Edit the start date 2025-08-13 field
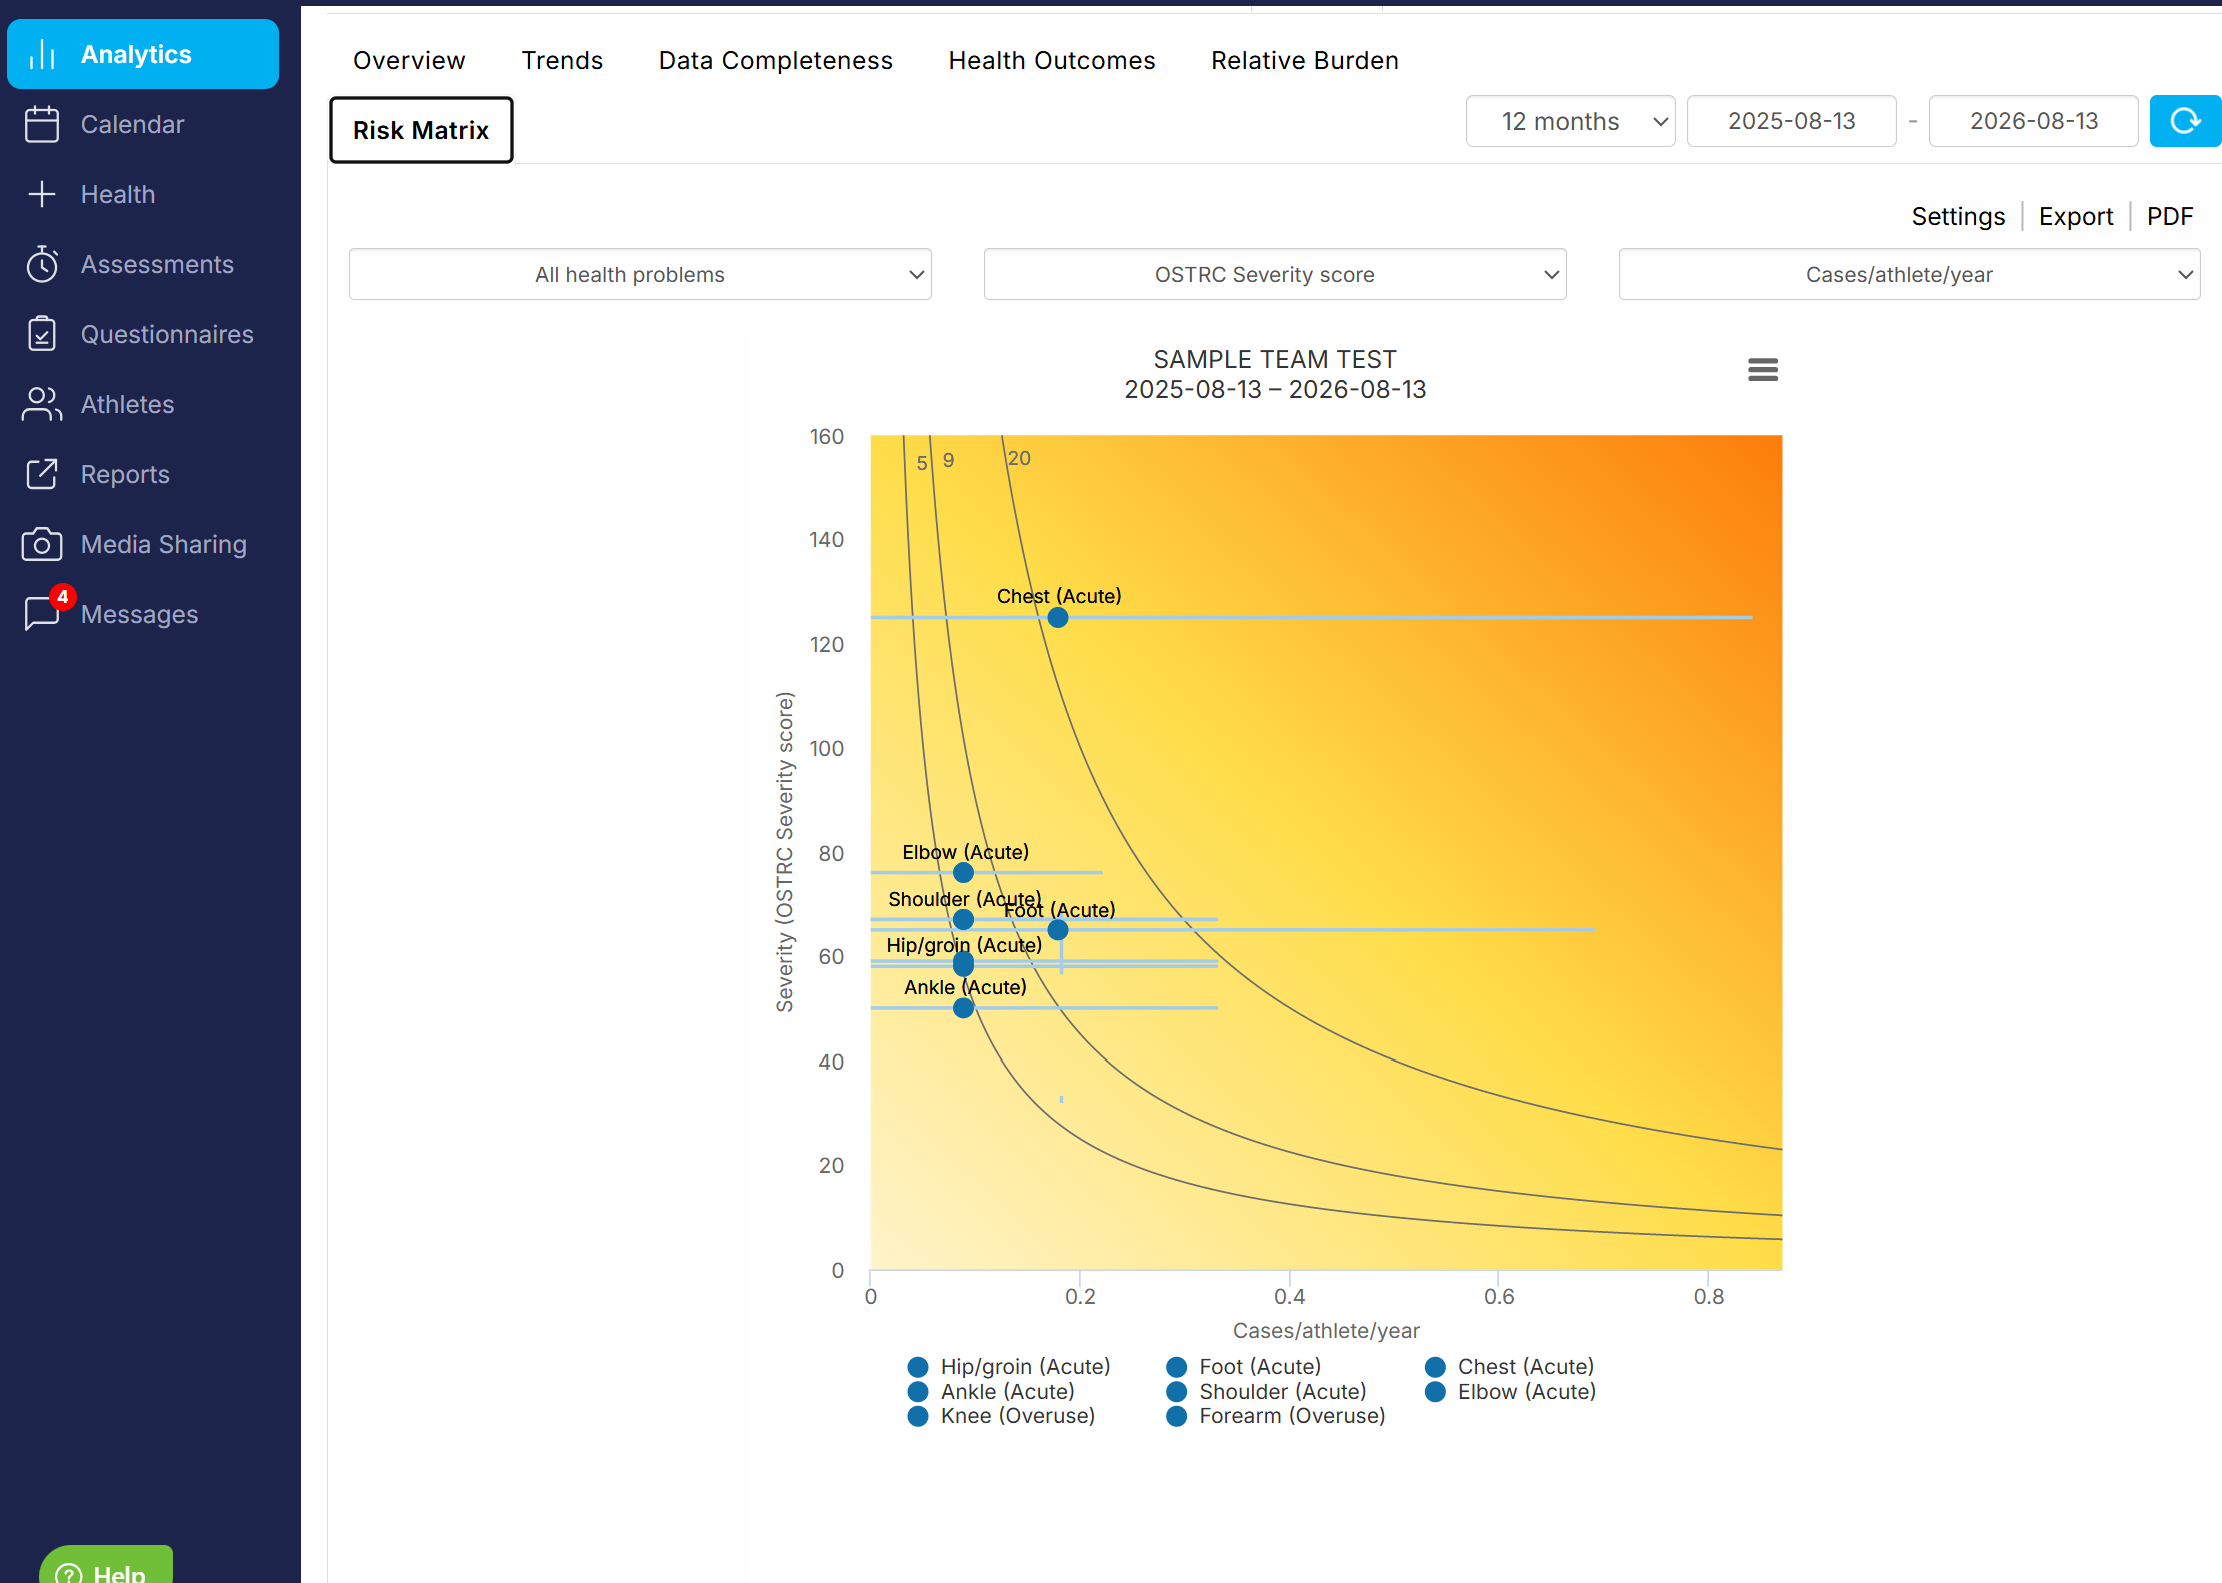The height and width of the screenshot is (1583, 2222). pos(1792,121)
